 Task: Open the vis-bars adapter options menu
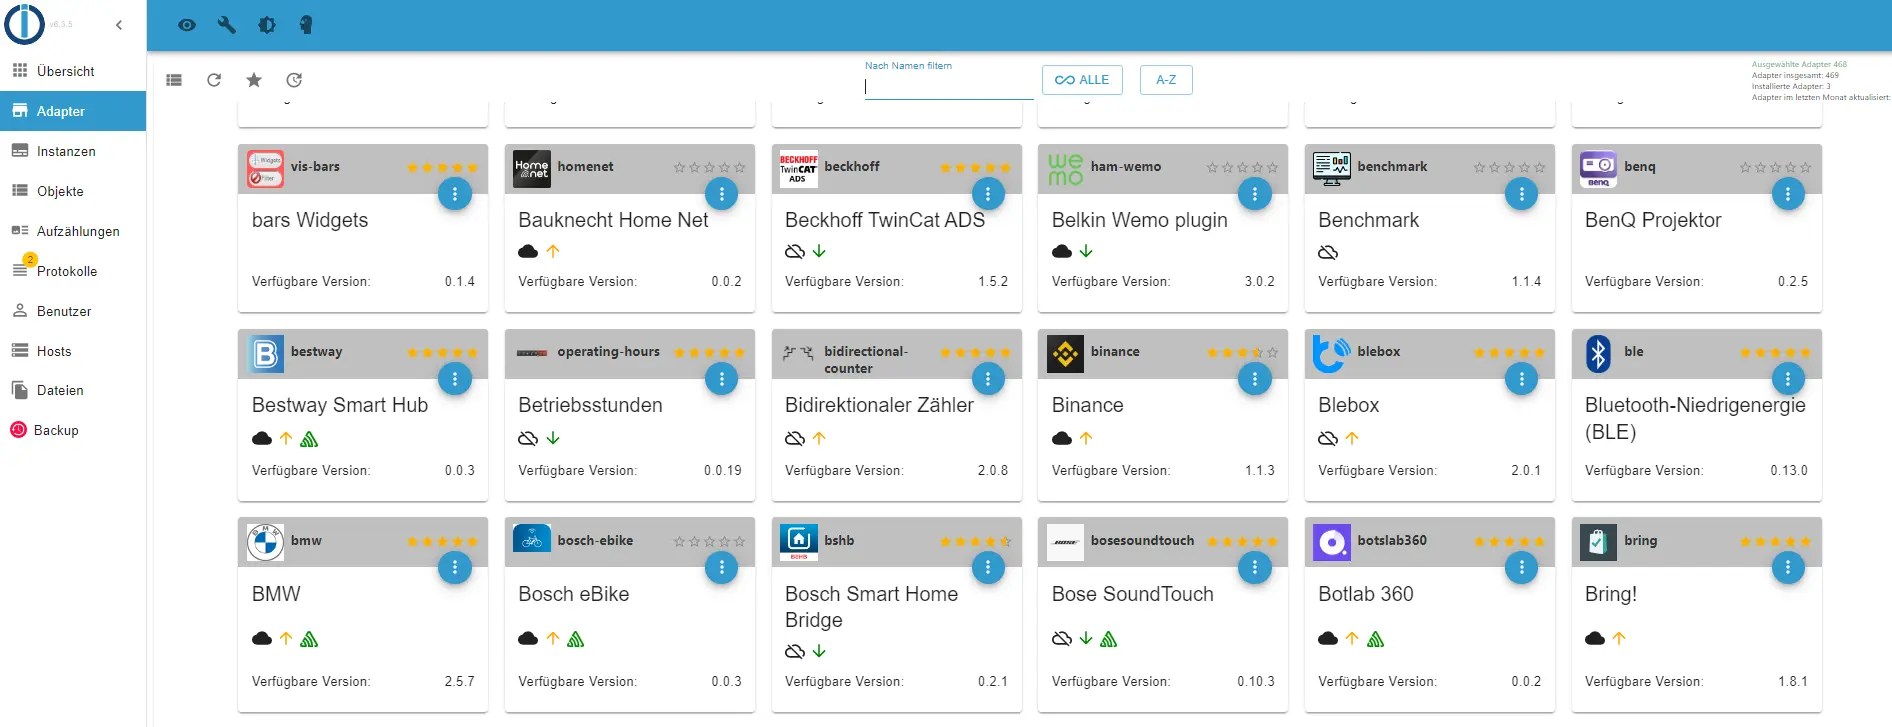(x=455, y=194)
